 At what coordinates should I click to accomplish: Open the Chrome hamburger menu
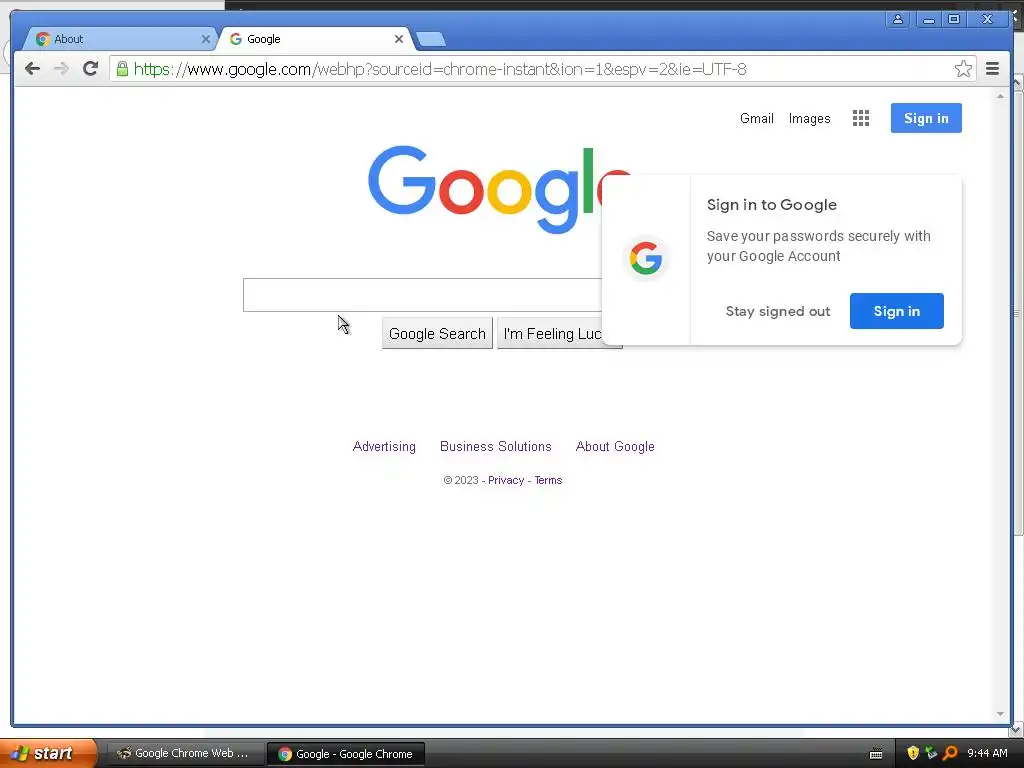pos(992,69)
